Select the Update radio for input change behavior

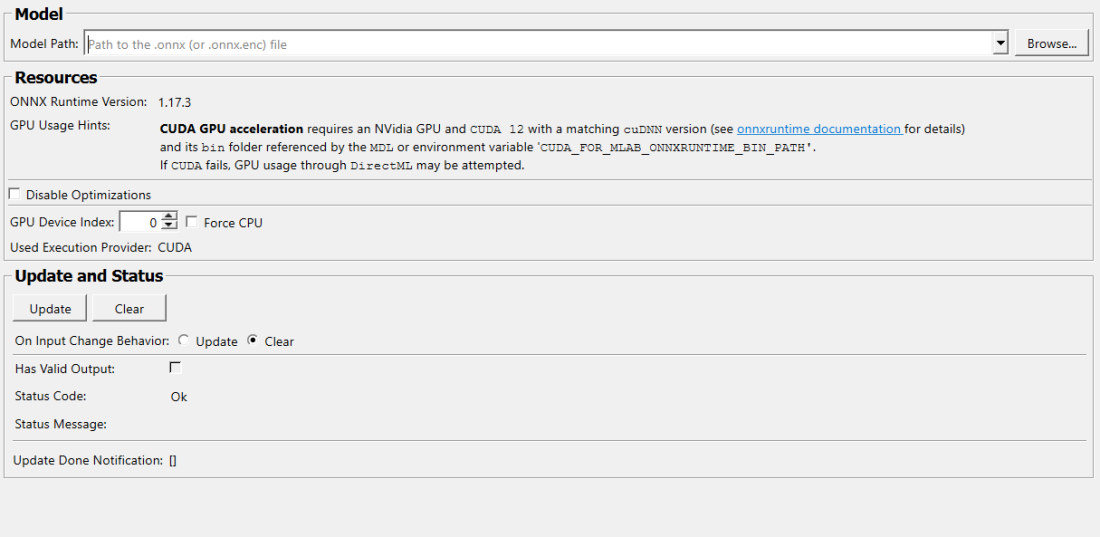[x=184, y=341]
